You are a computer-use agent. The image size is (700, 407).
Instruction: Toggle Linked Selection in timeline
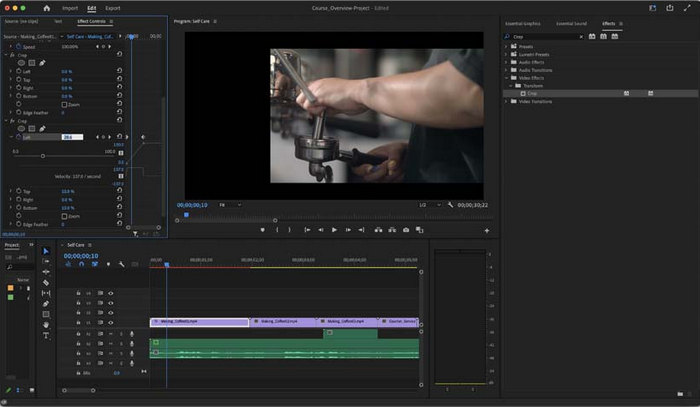[95, 264]
